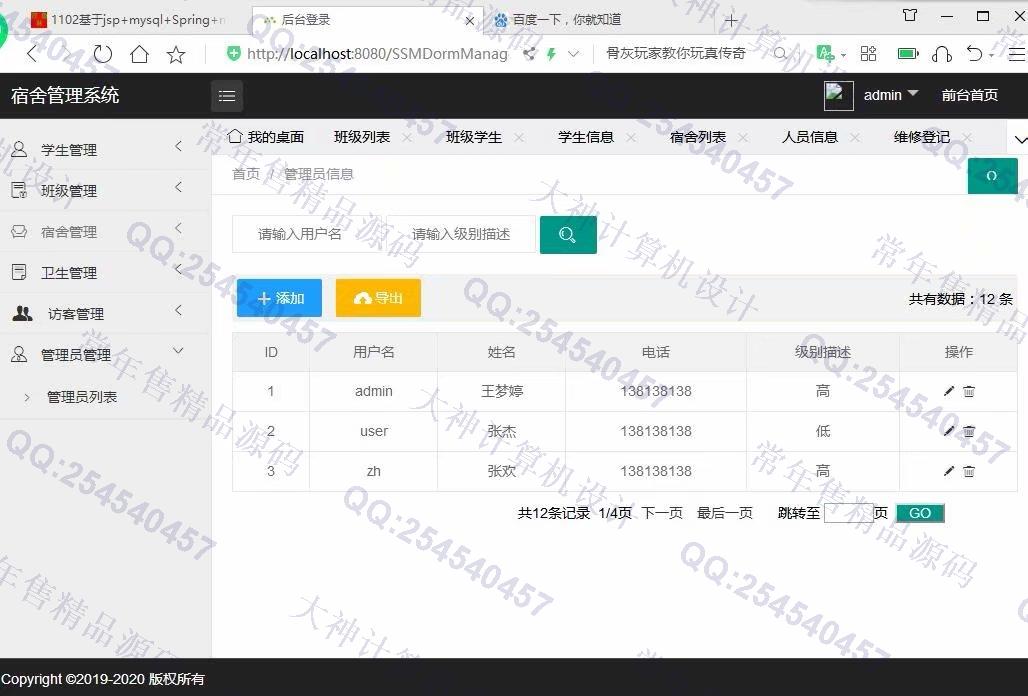Expand 访客管理 sidebar menu
1028x696 pixels.
pyautogui.click(x=105, y=313)
